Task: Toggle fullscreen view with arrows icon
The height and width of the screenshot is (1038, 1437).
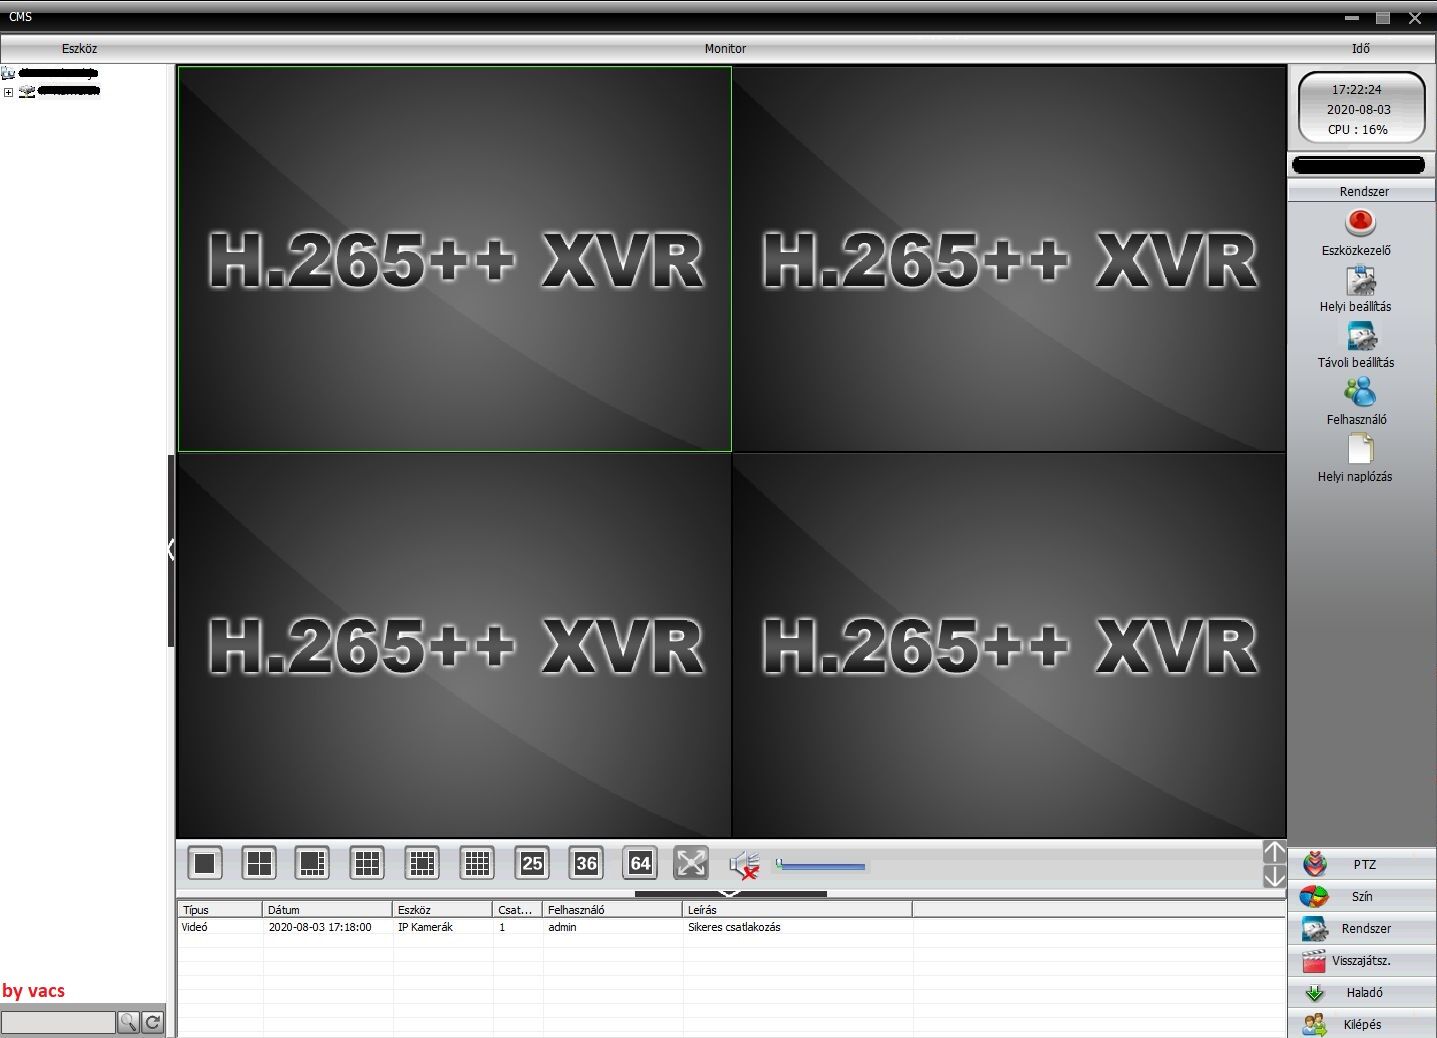Action: click(x=691, y=863)
